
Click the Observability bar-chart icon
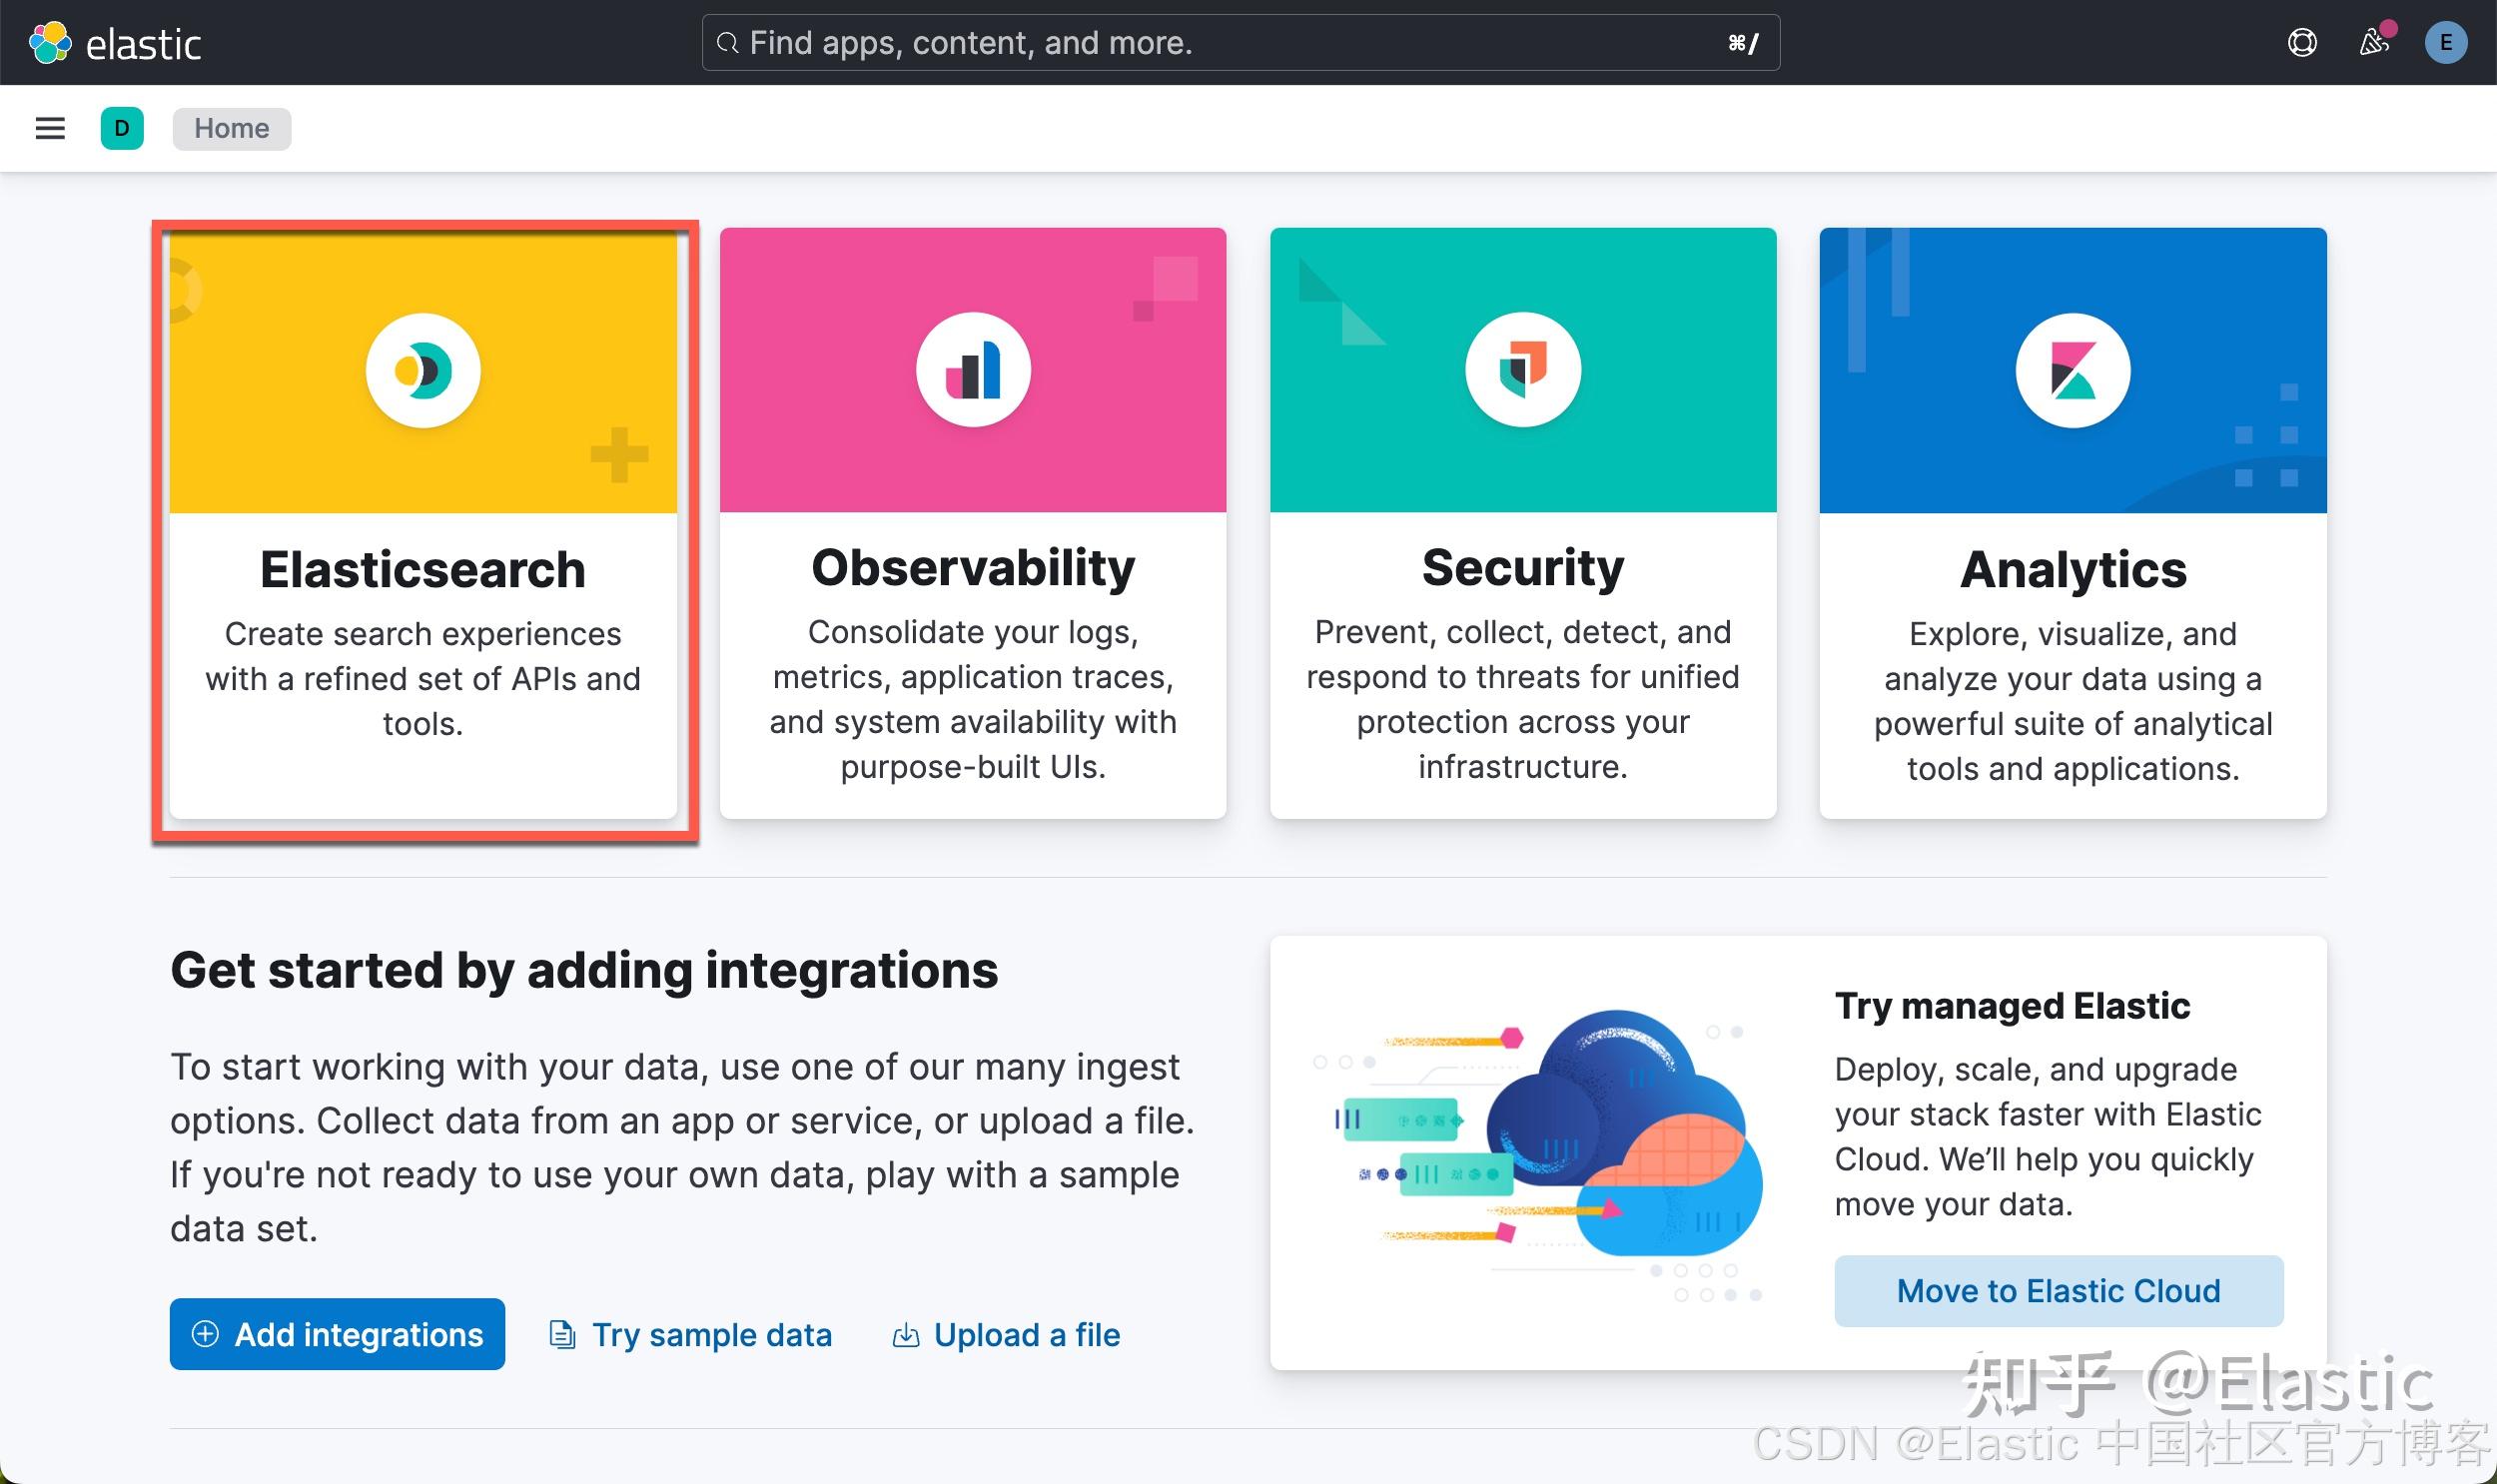click(972, 369)
